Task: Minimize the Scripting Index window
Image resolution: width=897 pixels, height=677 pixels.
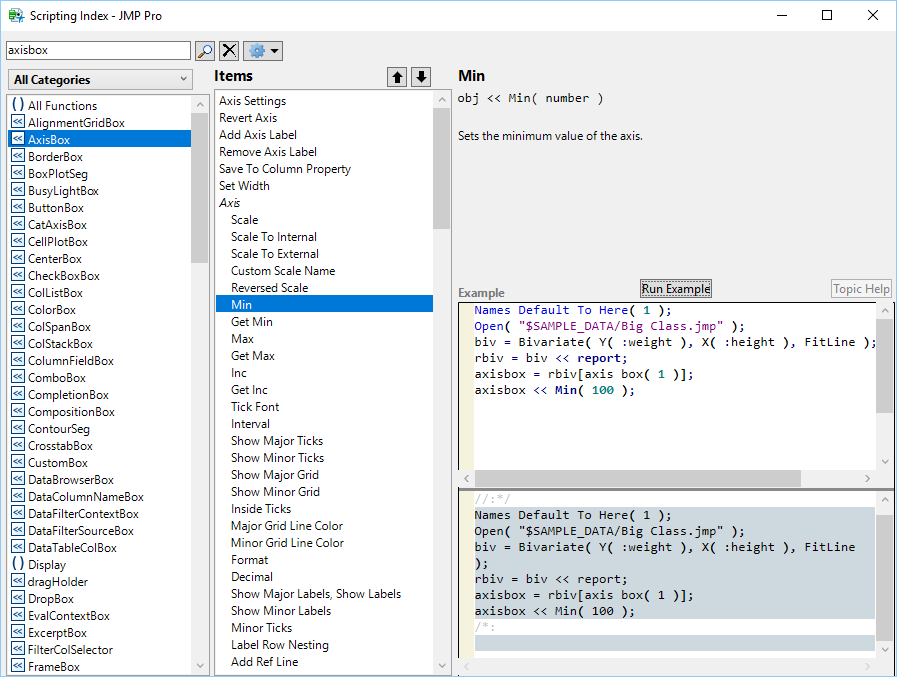Action: point(782,15)
